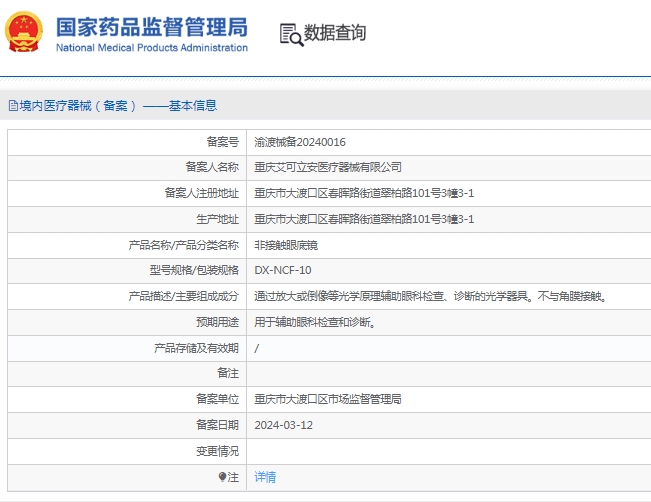The height and width of the screenshot is (502, 651).
Task: Click the 备案日期 label
Action: point(218,425)
